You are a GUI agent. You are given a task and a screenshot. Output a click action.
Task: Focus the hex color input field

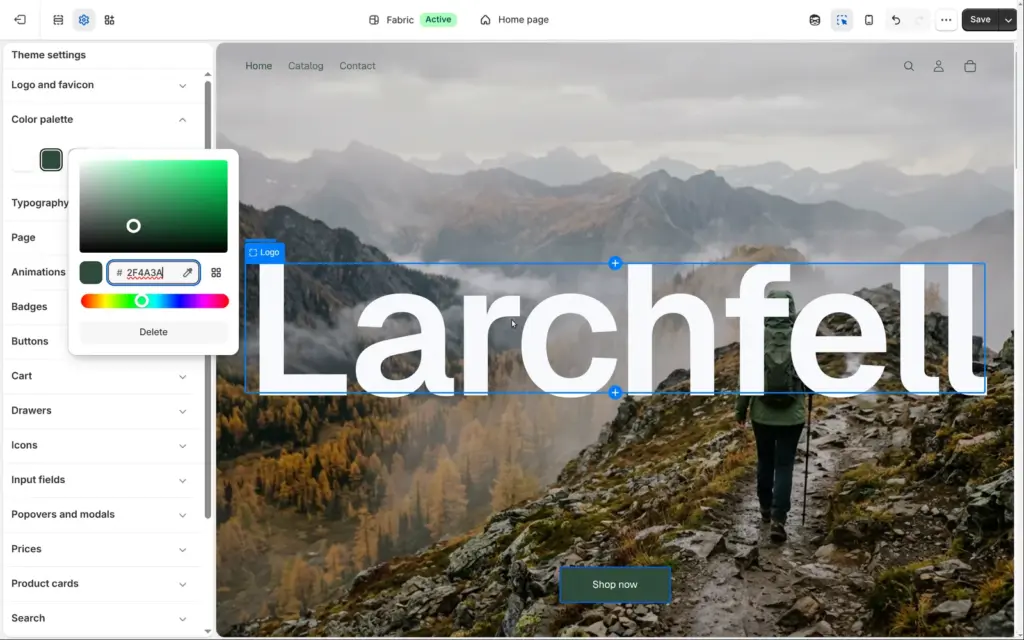(x=153, y=272)
